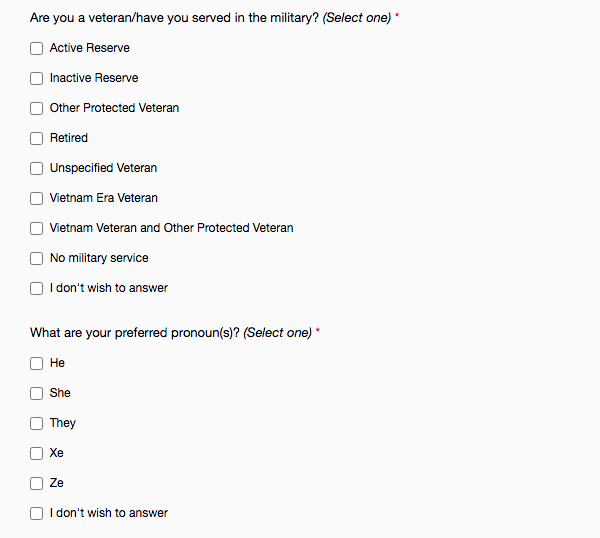This screenshot has height=538, width=600.
Task: Tick the No military service checkbox
Action: (x=36, y=258)
